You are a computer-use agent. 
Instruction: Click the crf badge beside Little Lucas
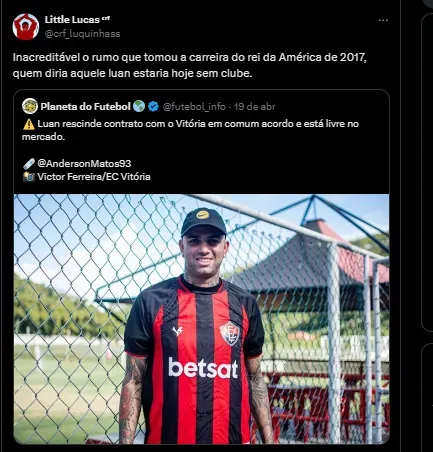(x=106, y=18)
